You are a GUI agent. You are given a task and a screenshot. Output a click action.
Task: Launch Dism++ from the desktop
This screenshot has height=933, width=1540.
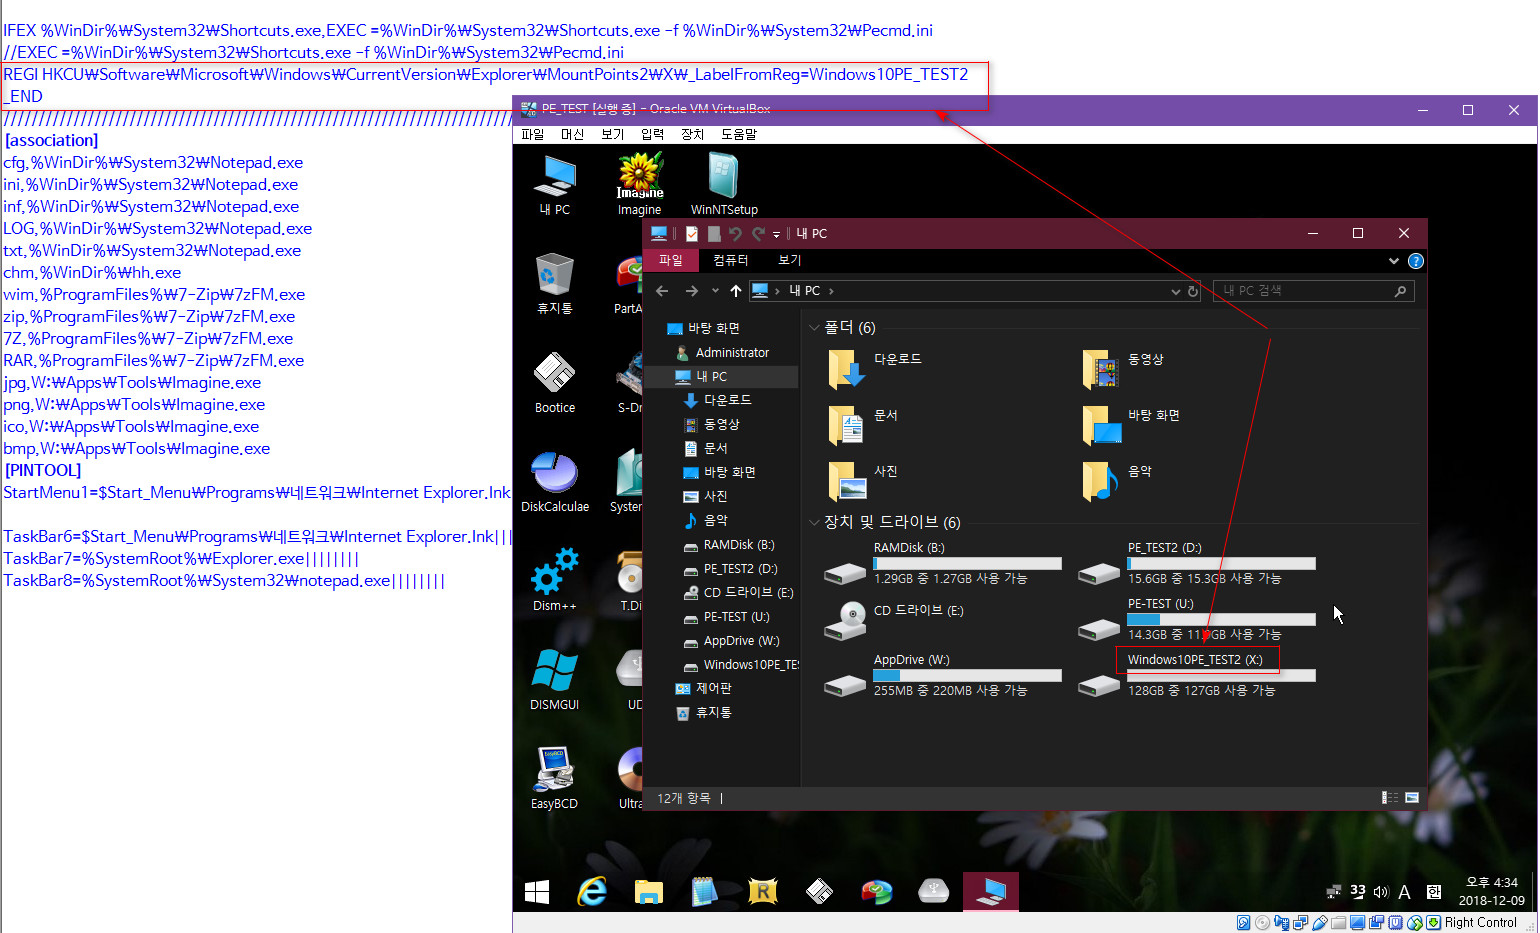click(x=555, y=580)
